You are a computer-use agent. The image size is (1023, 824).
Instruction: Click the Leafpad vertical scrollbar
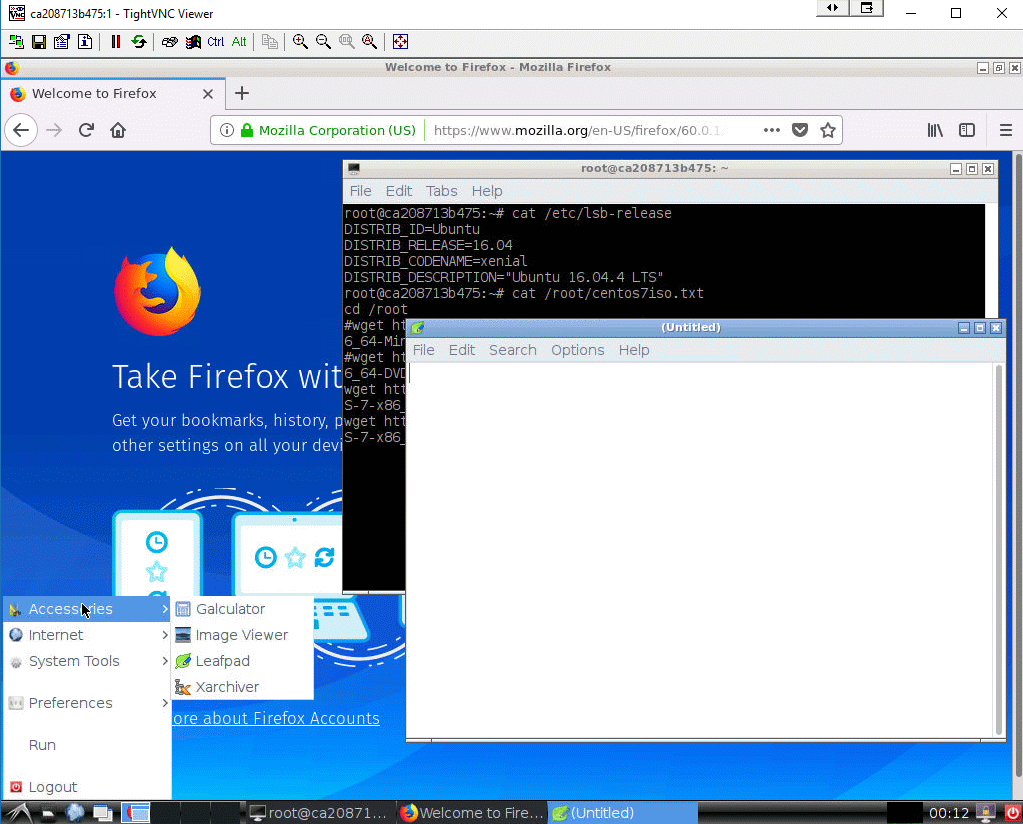click(998, 550)
